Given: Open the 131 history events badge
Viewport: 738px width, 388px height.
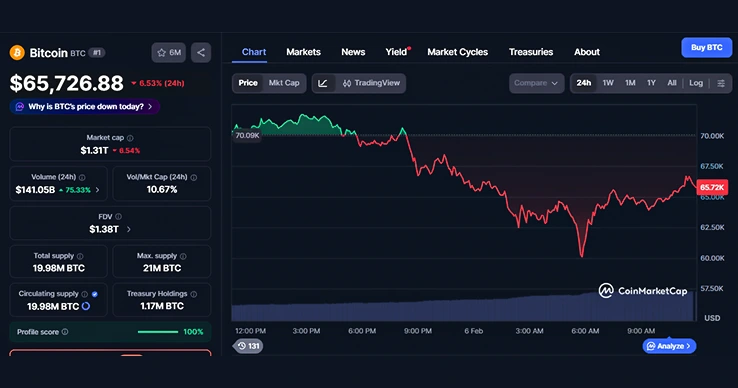Looking at the screenshot, I should pos(248,346).
